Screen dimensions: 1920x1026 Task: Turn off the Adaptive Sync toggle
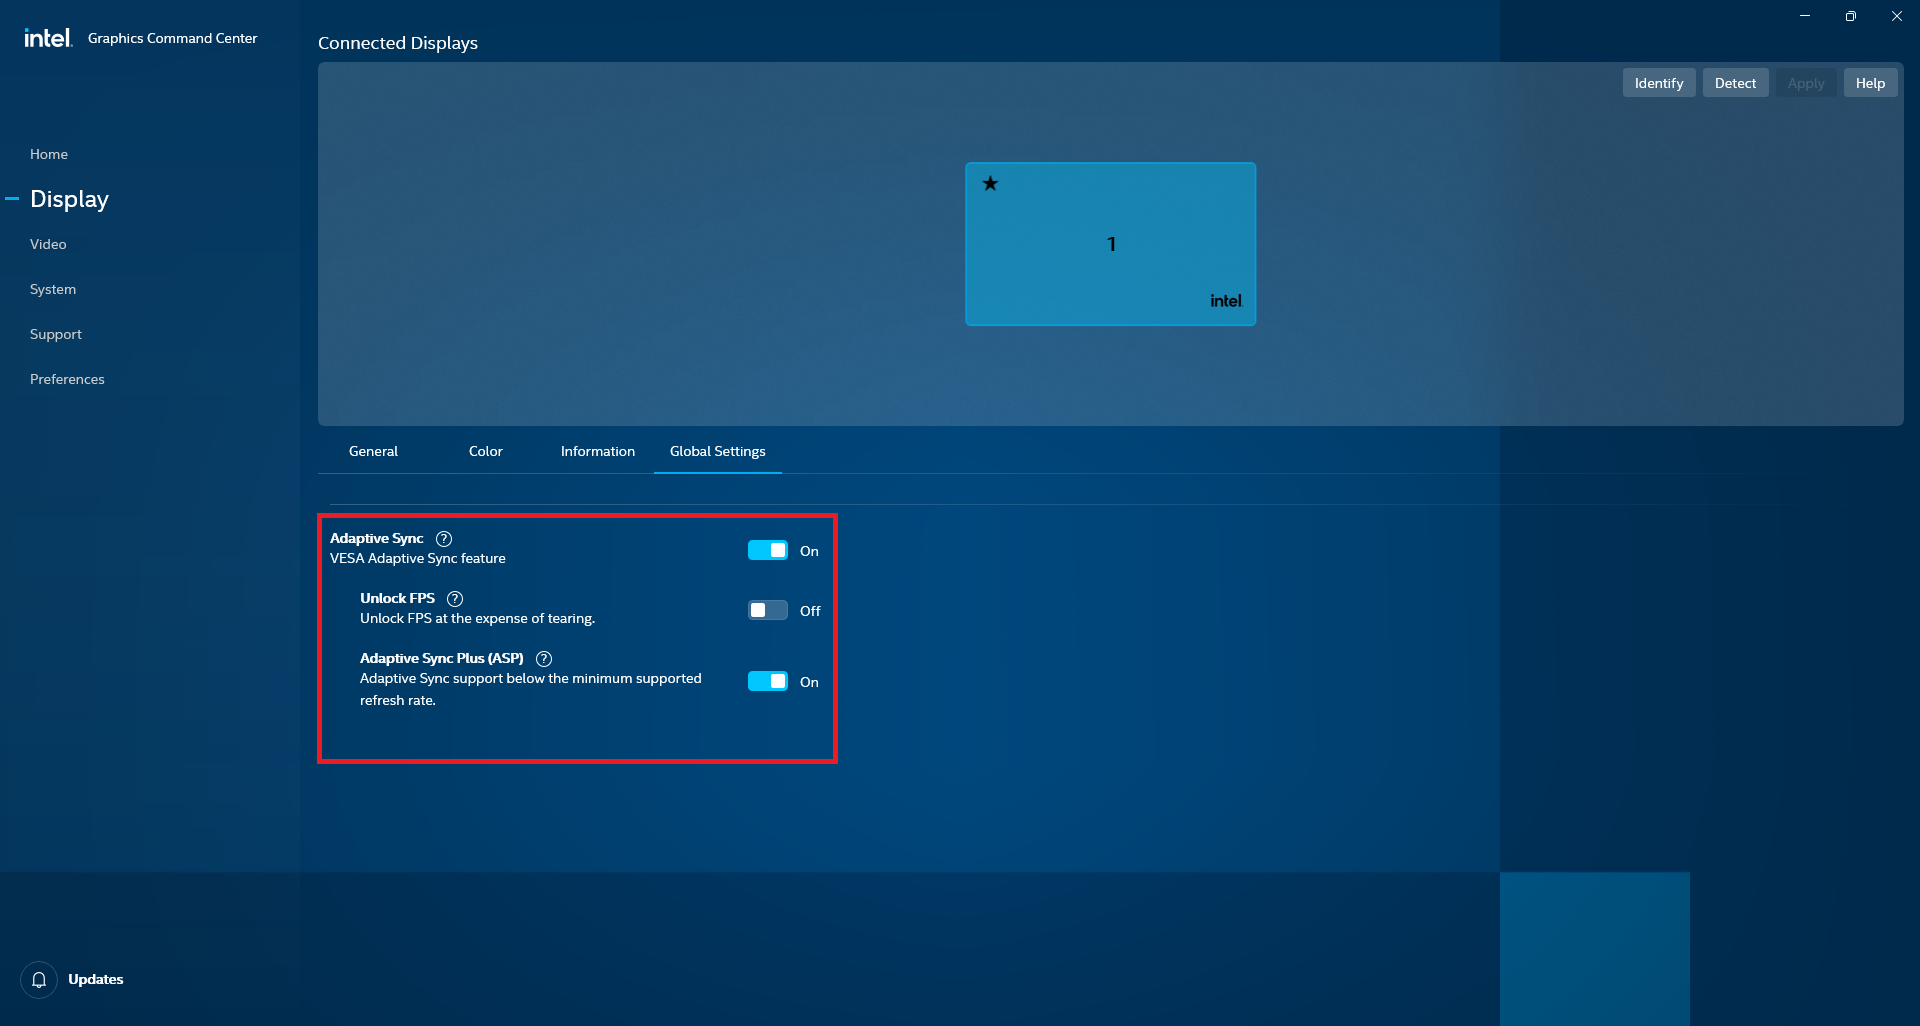[x=768, y=551]
